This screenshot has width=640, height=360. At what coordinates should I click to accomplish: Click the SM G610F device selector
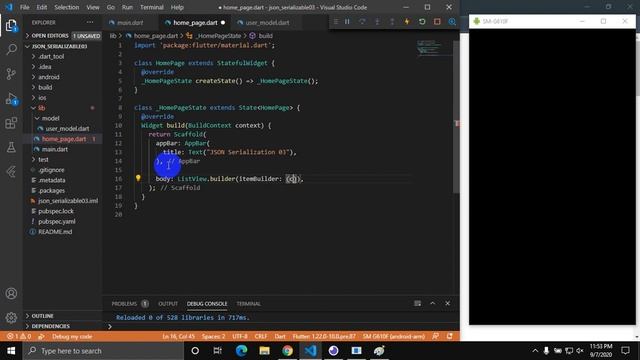point(394,336)
